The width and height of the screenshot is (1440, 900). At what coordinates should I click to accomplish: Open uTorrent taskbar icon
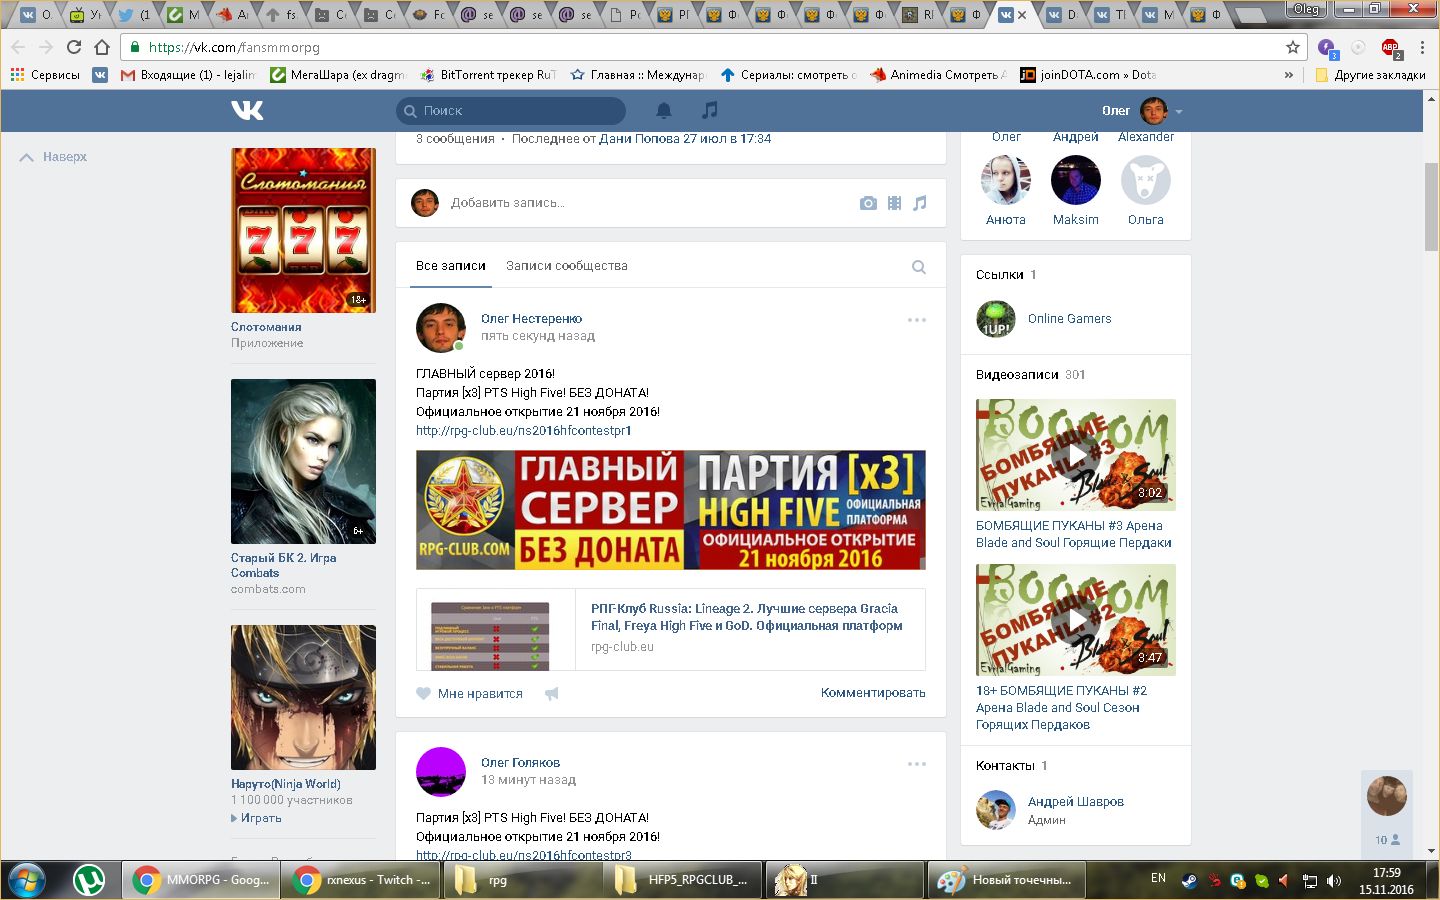pyautogui.click(x=90, y=880)
